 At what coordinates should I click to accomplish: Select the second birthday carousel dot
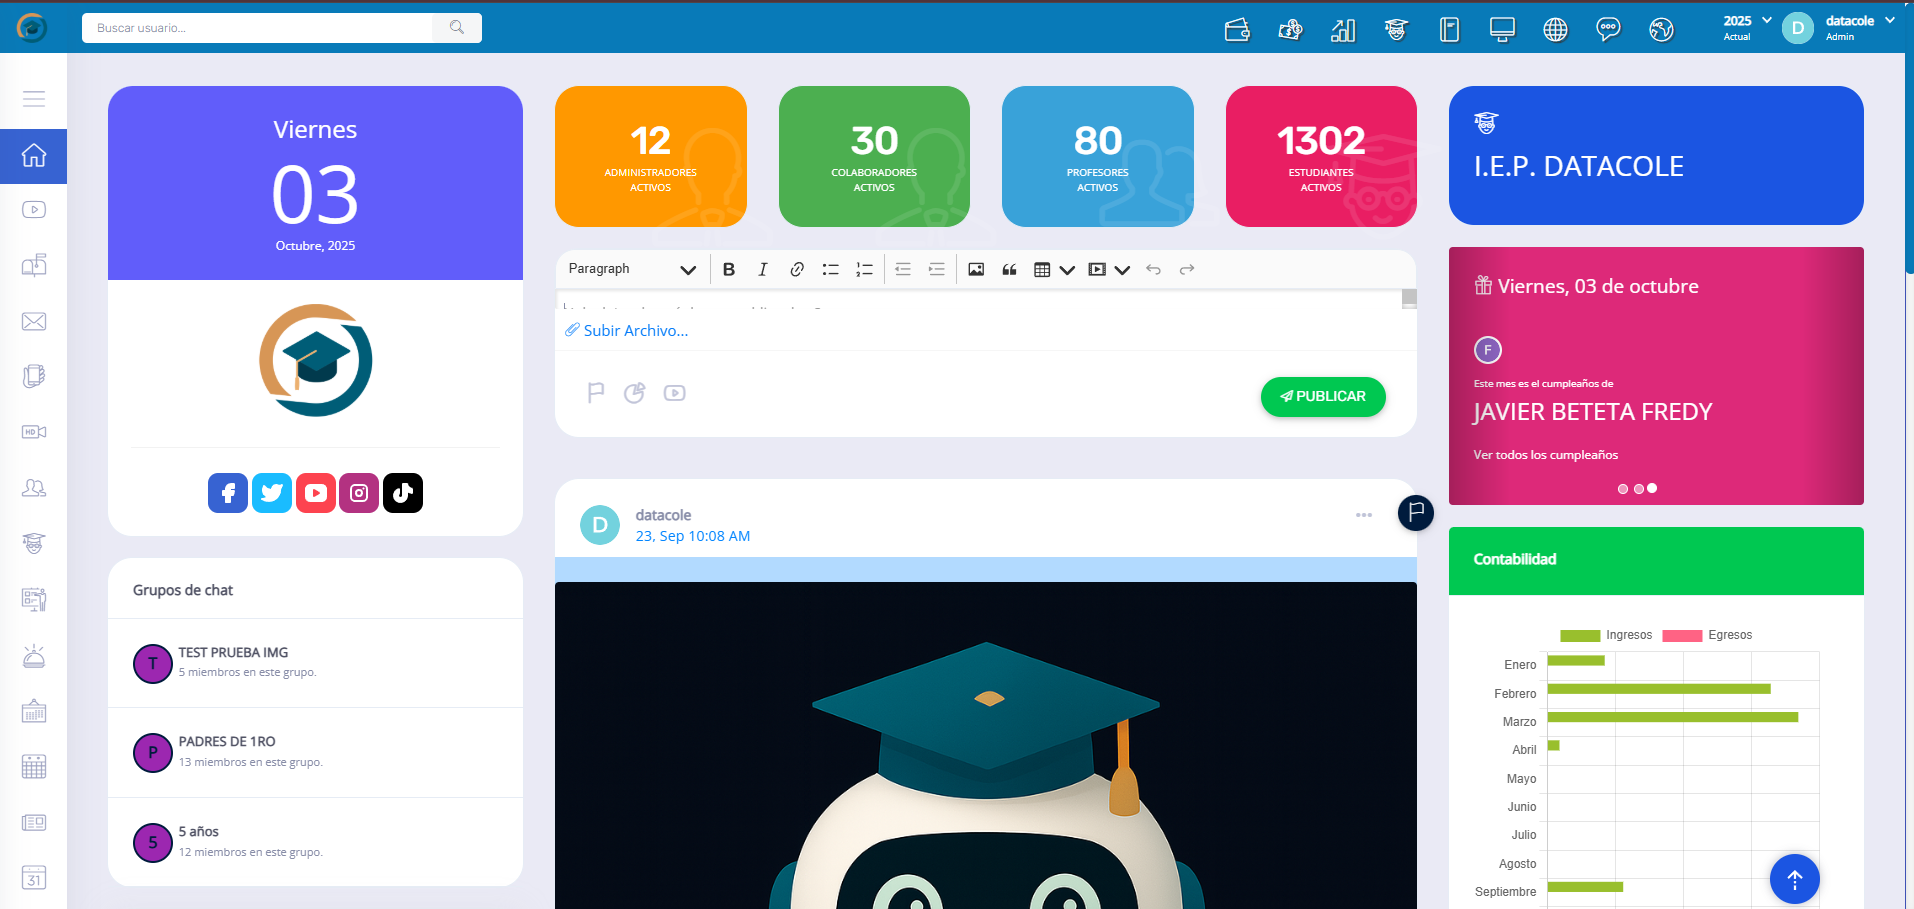point(1638,489)
